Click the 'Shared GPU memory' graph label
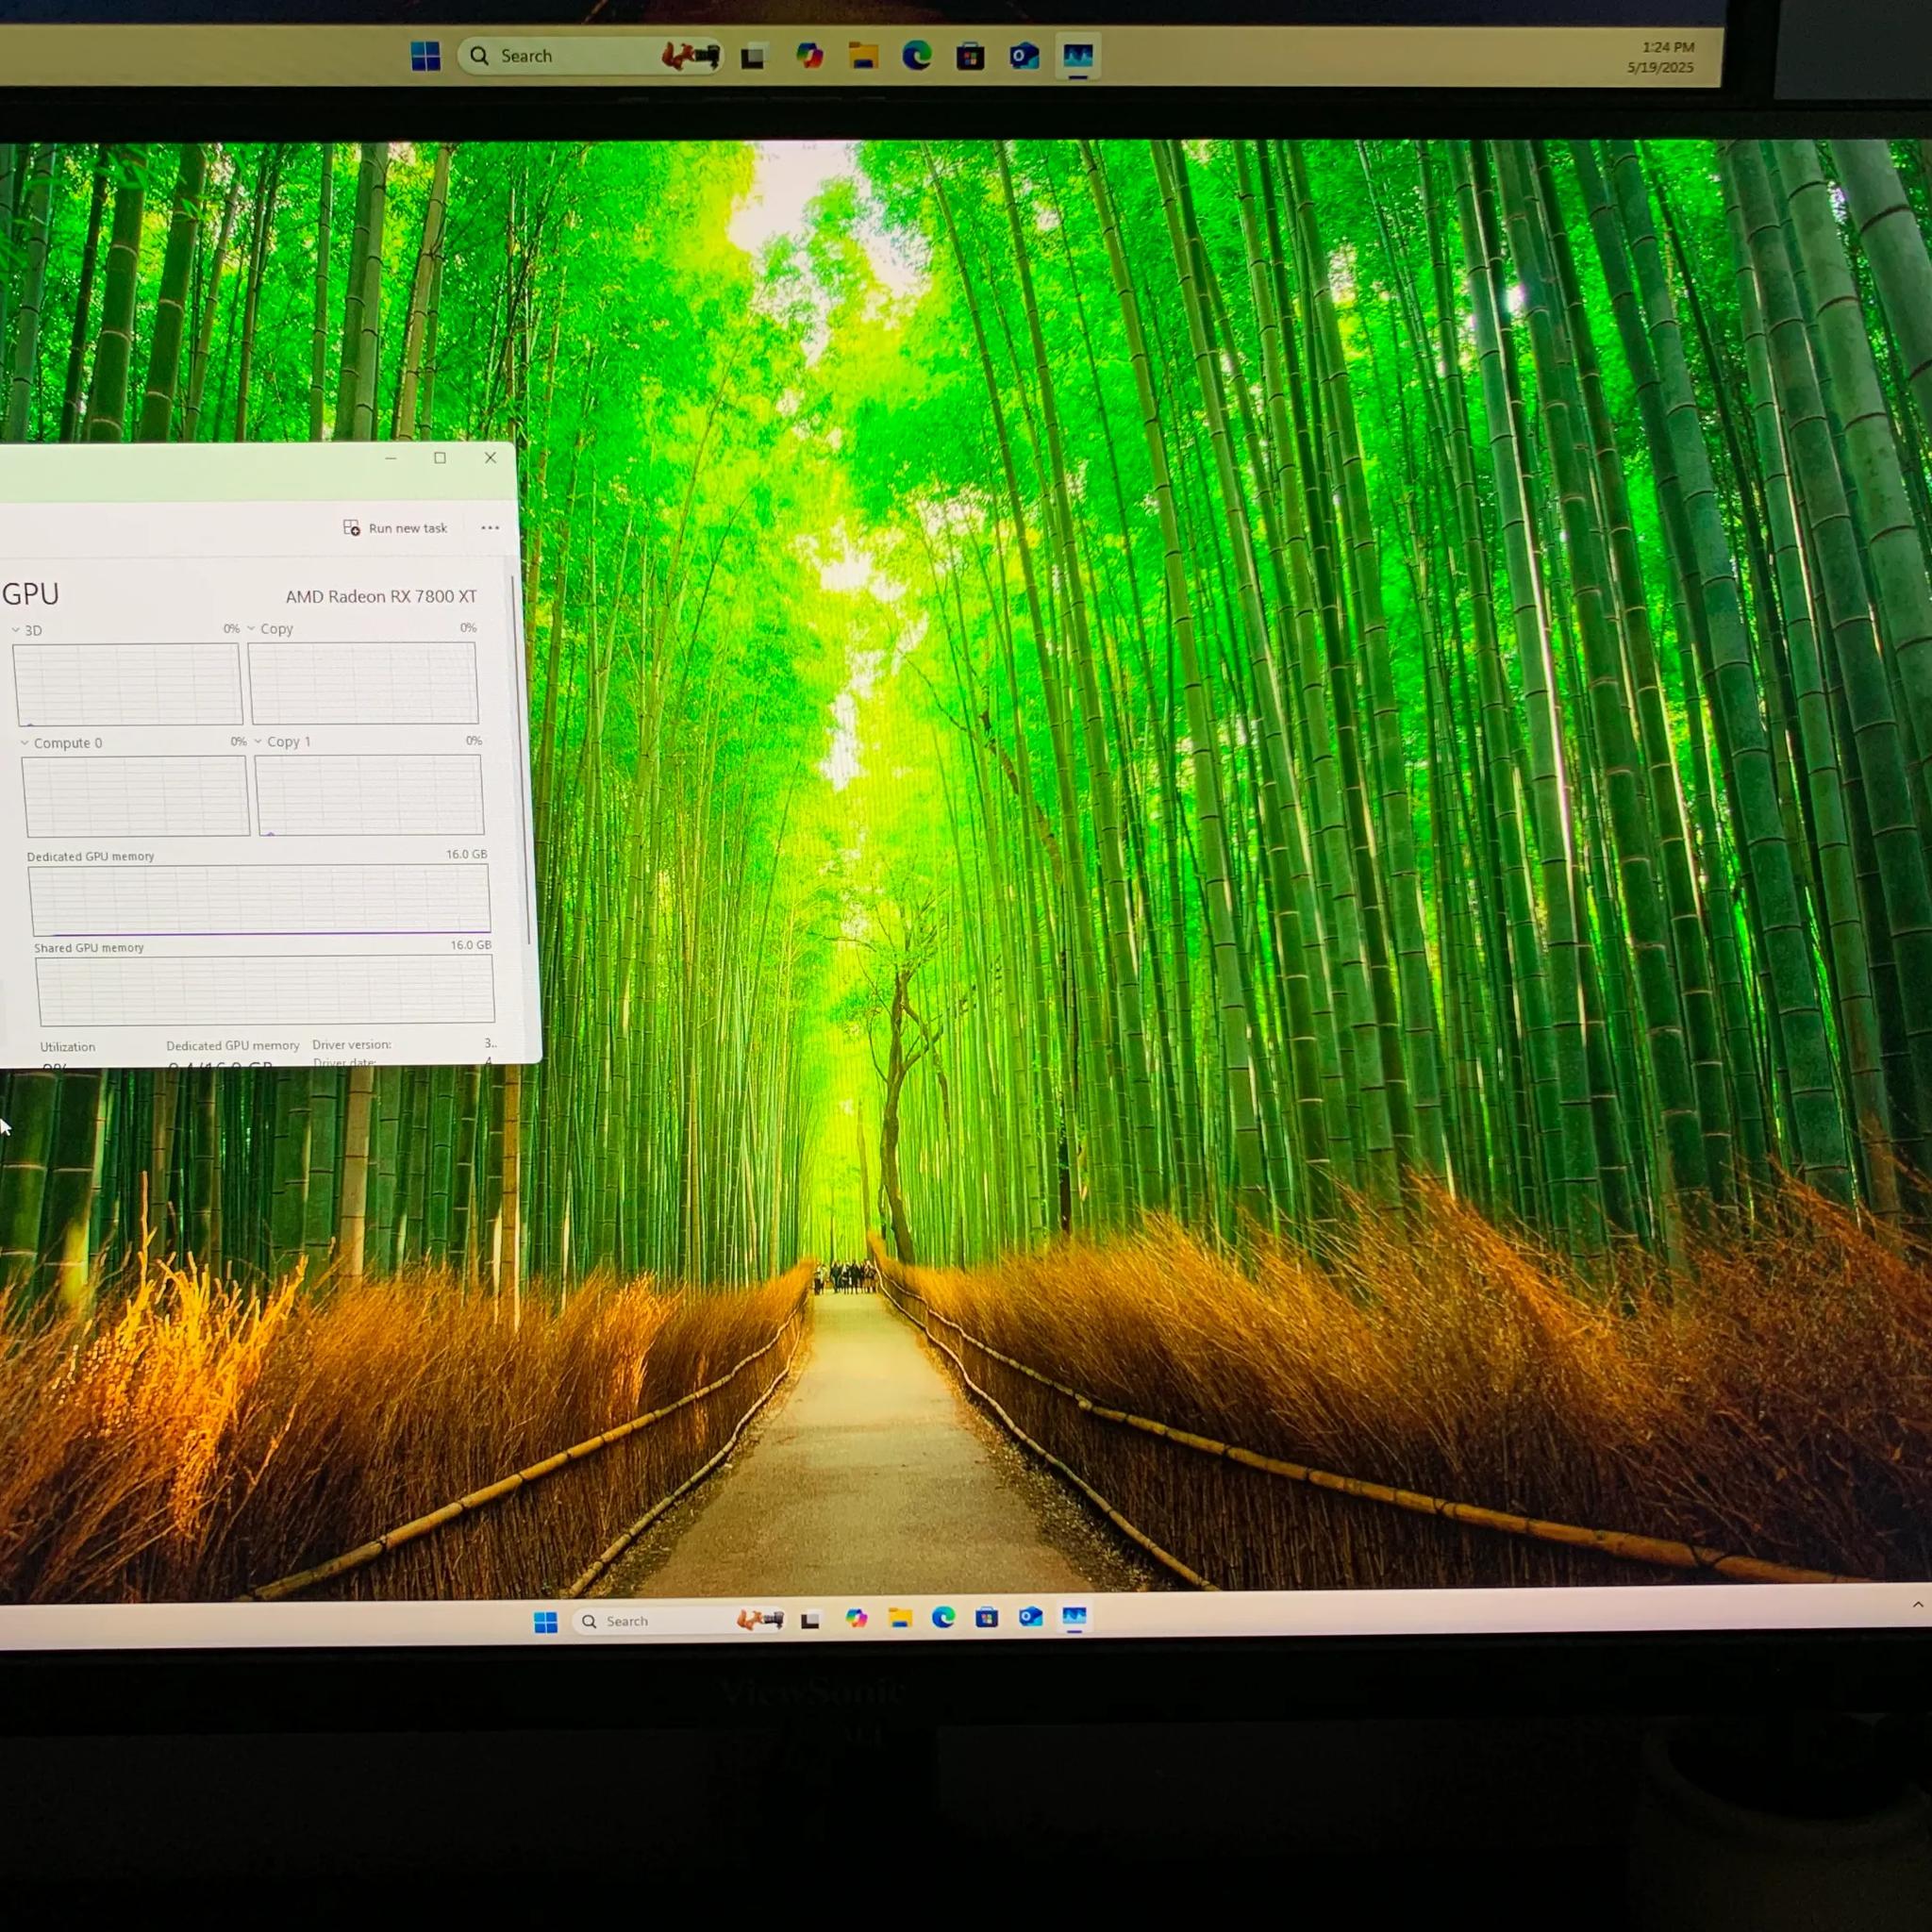 point(89,948)
